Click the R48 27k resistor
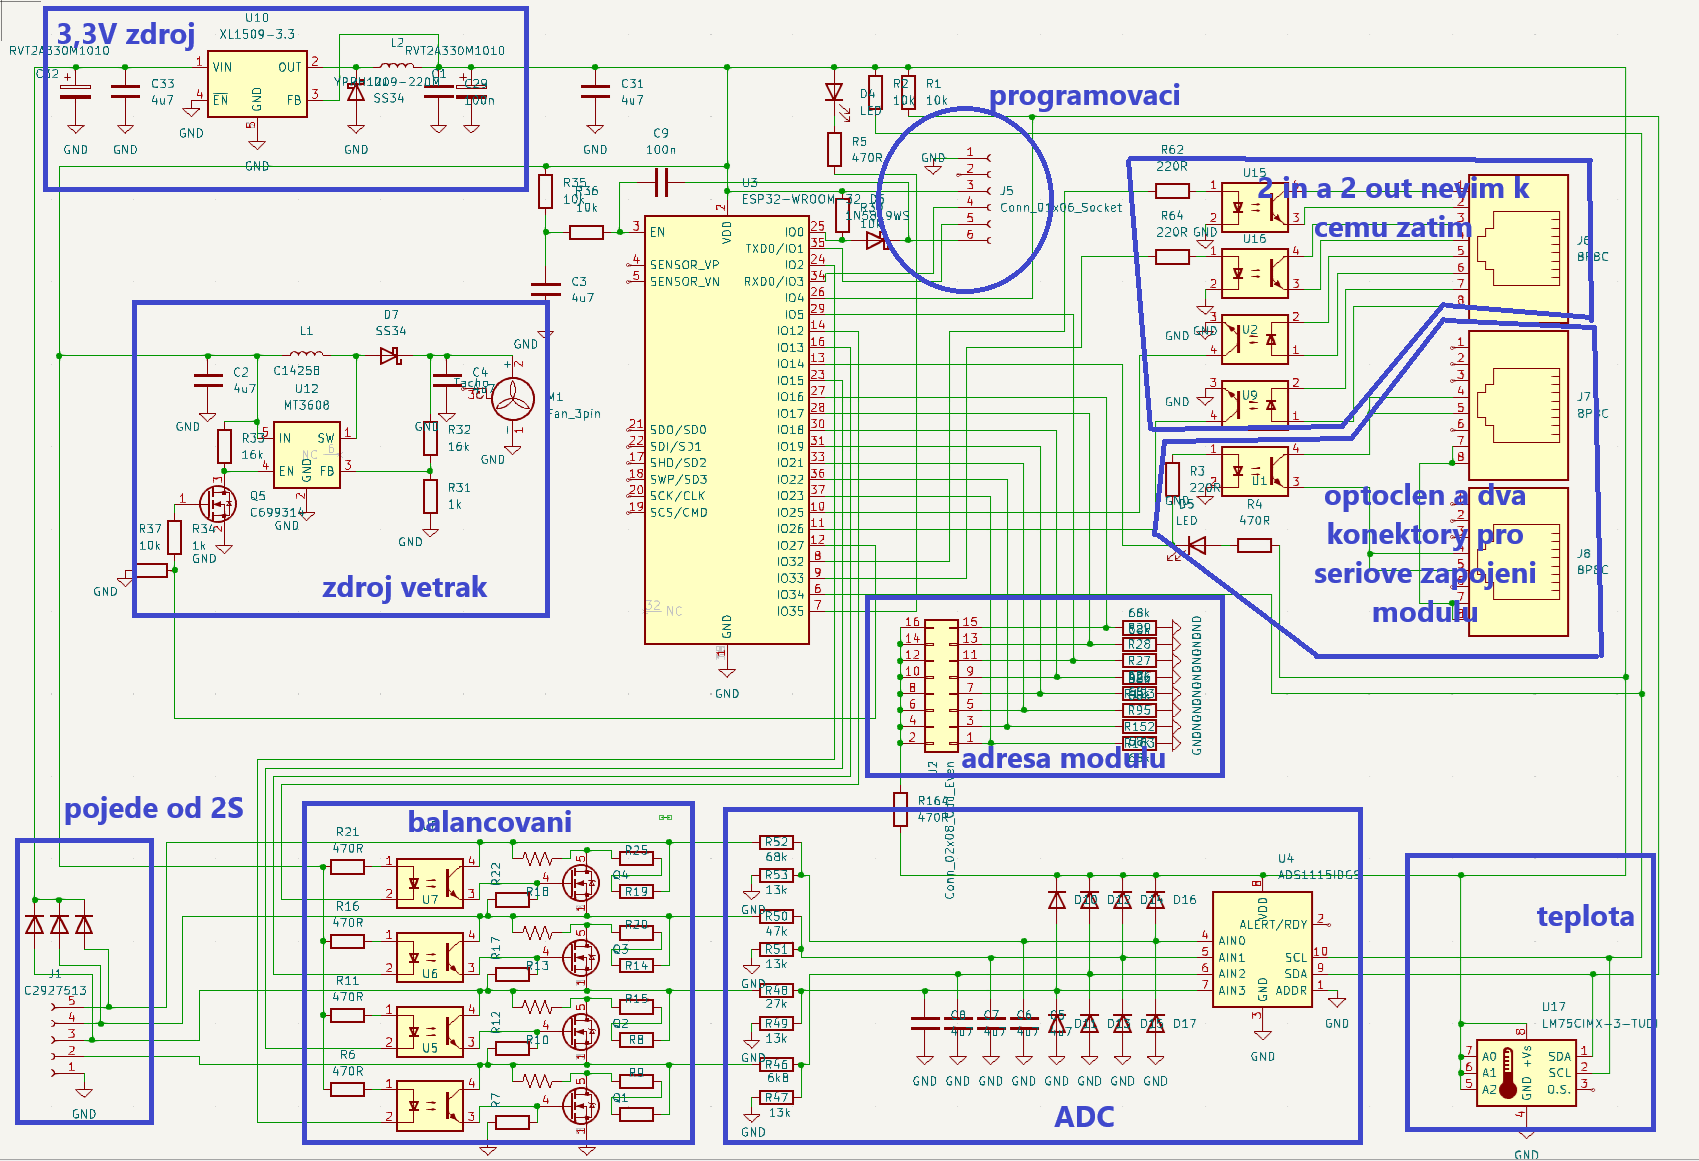Screen dimensions: 1699x1161 click(x=777, y=990)
